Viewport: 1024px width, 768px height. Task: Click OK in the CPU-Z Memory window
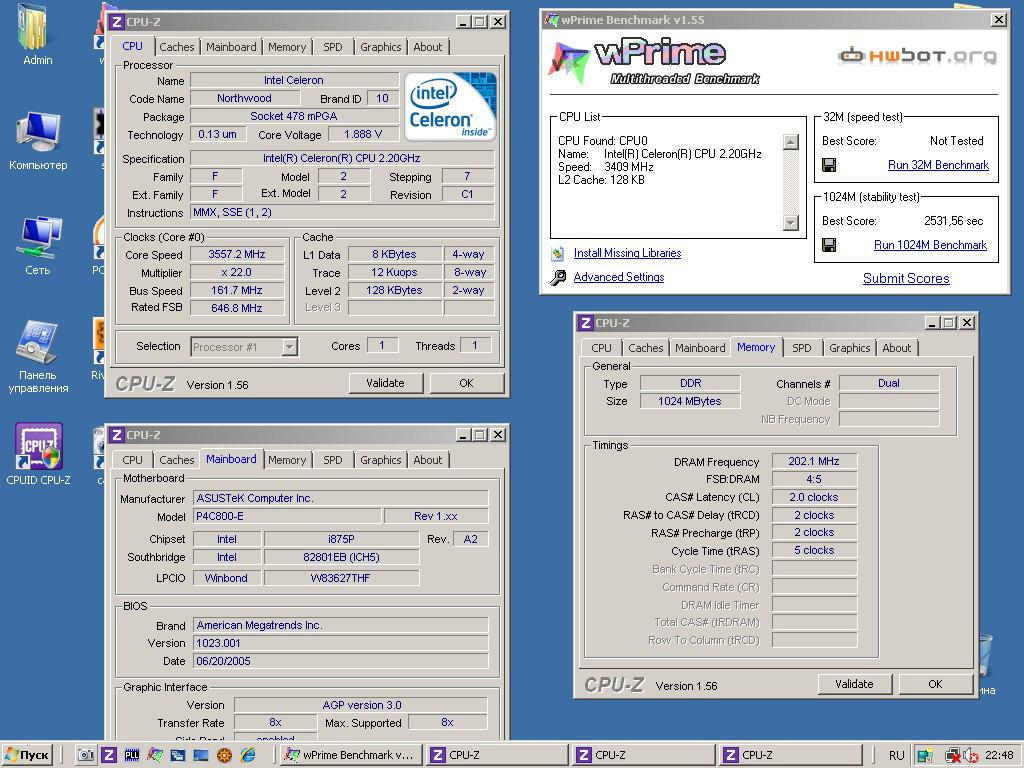(x=935, y=684)
